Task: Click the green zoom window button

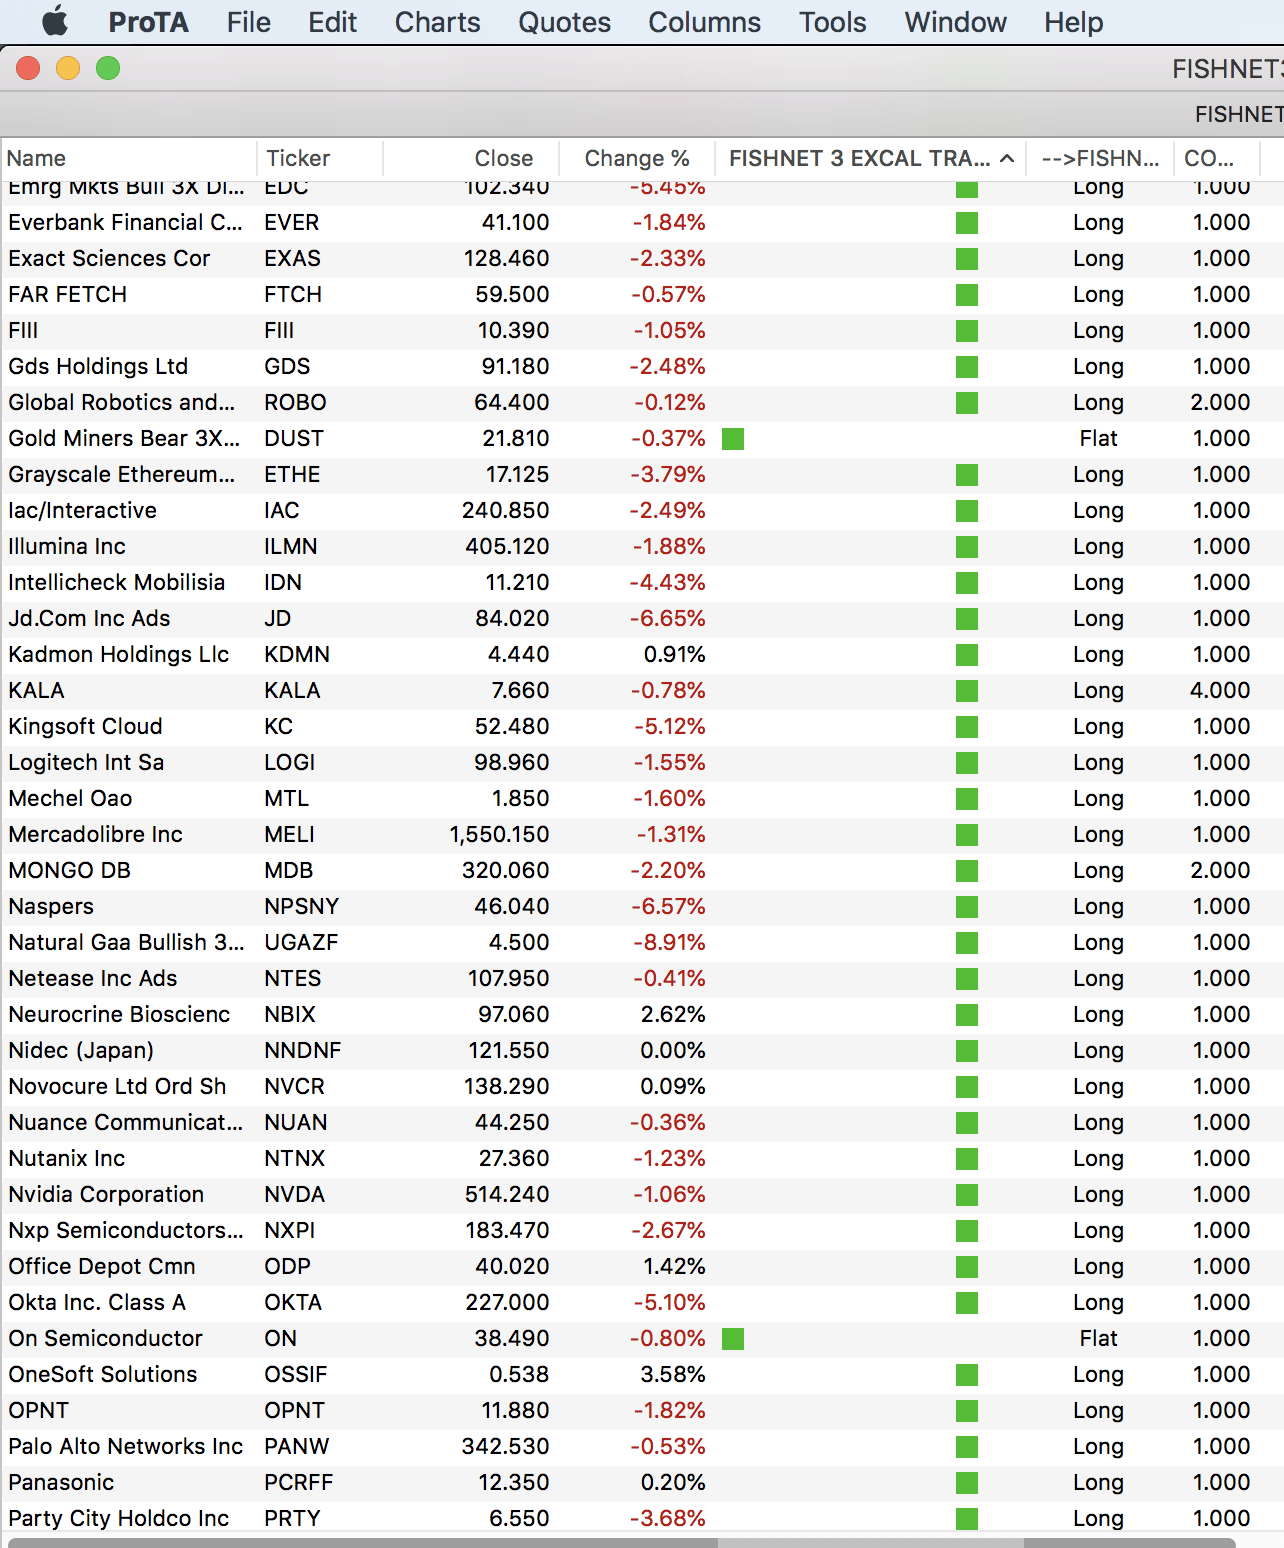Action: (x=108, y=68)
